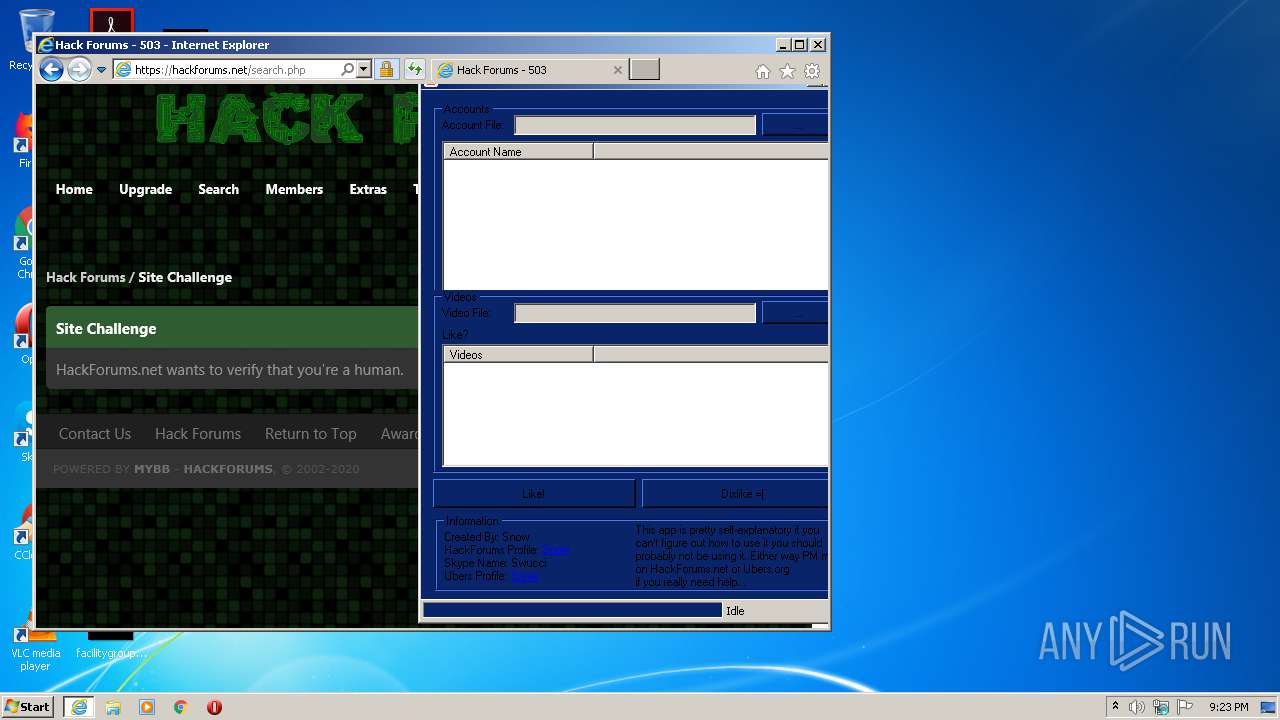Click the Hack Forums breadcrumb link

coord(85,277)
